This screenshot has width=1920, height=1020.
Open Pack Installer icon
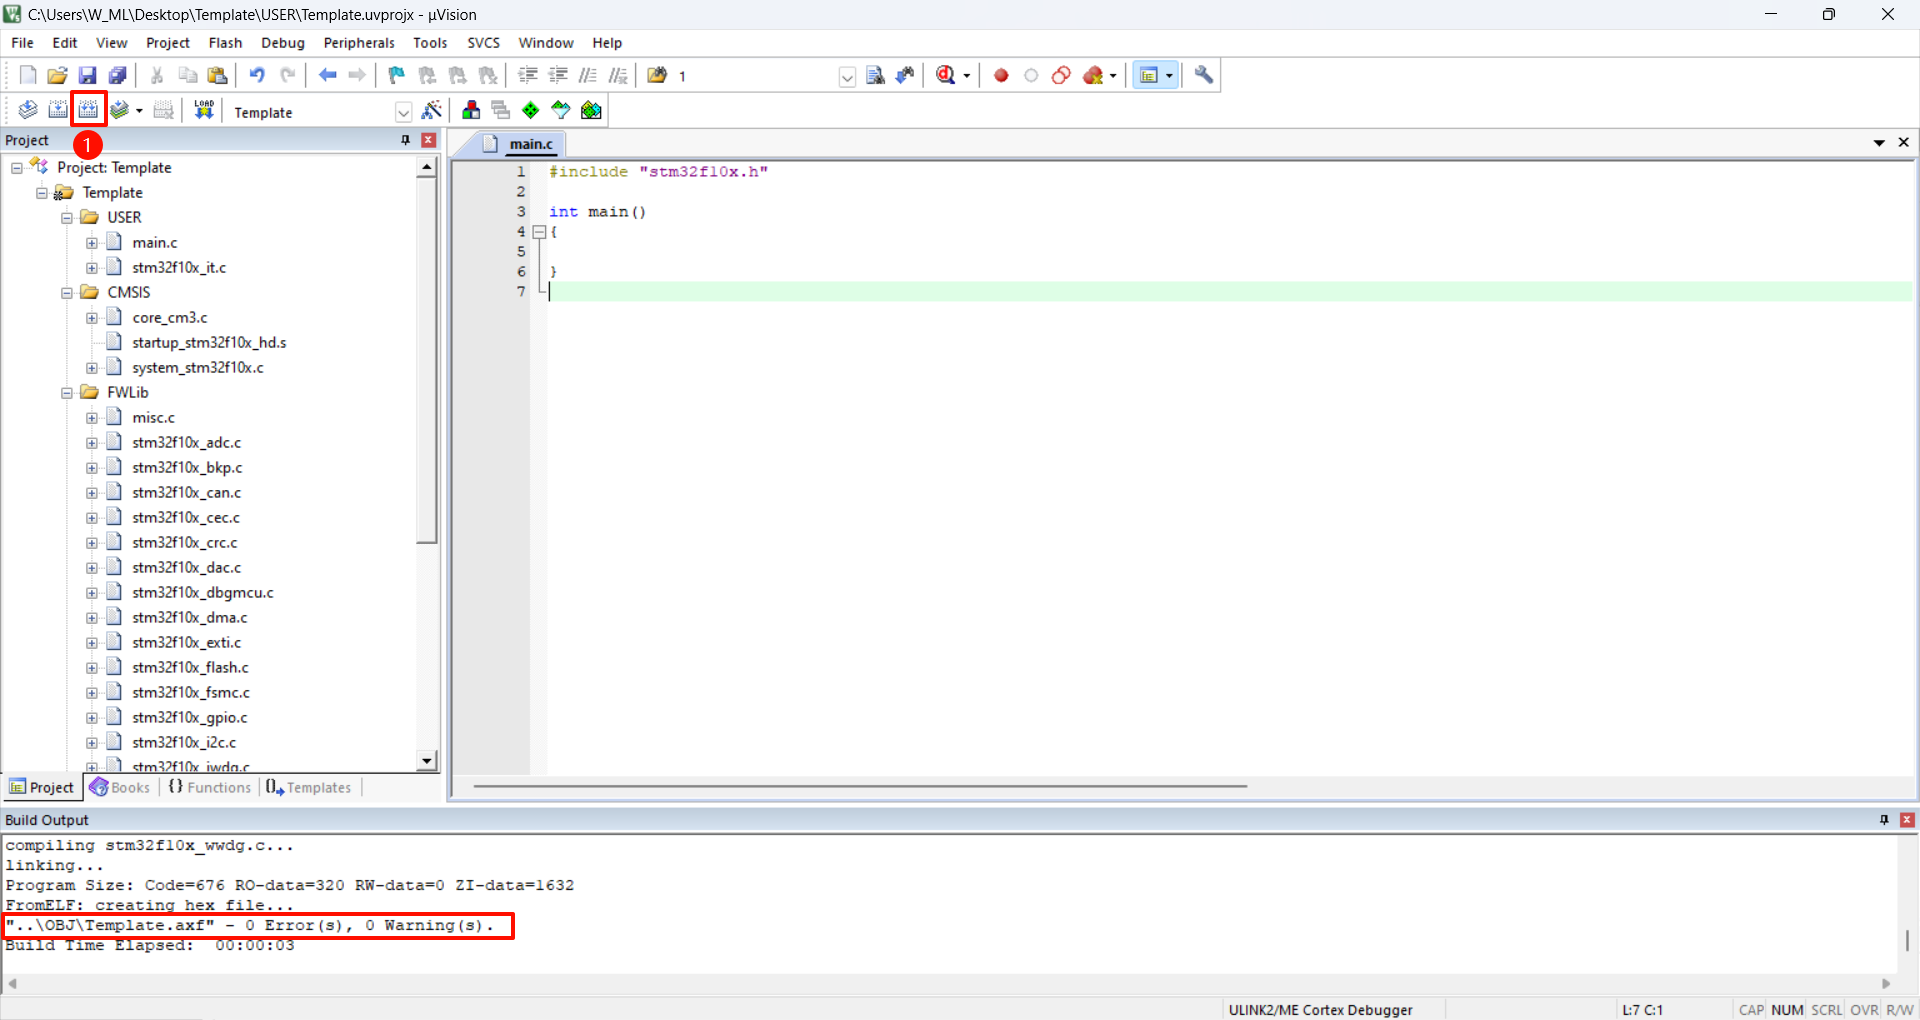[591, 110]
